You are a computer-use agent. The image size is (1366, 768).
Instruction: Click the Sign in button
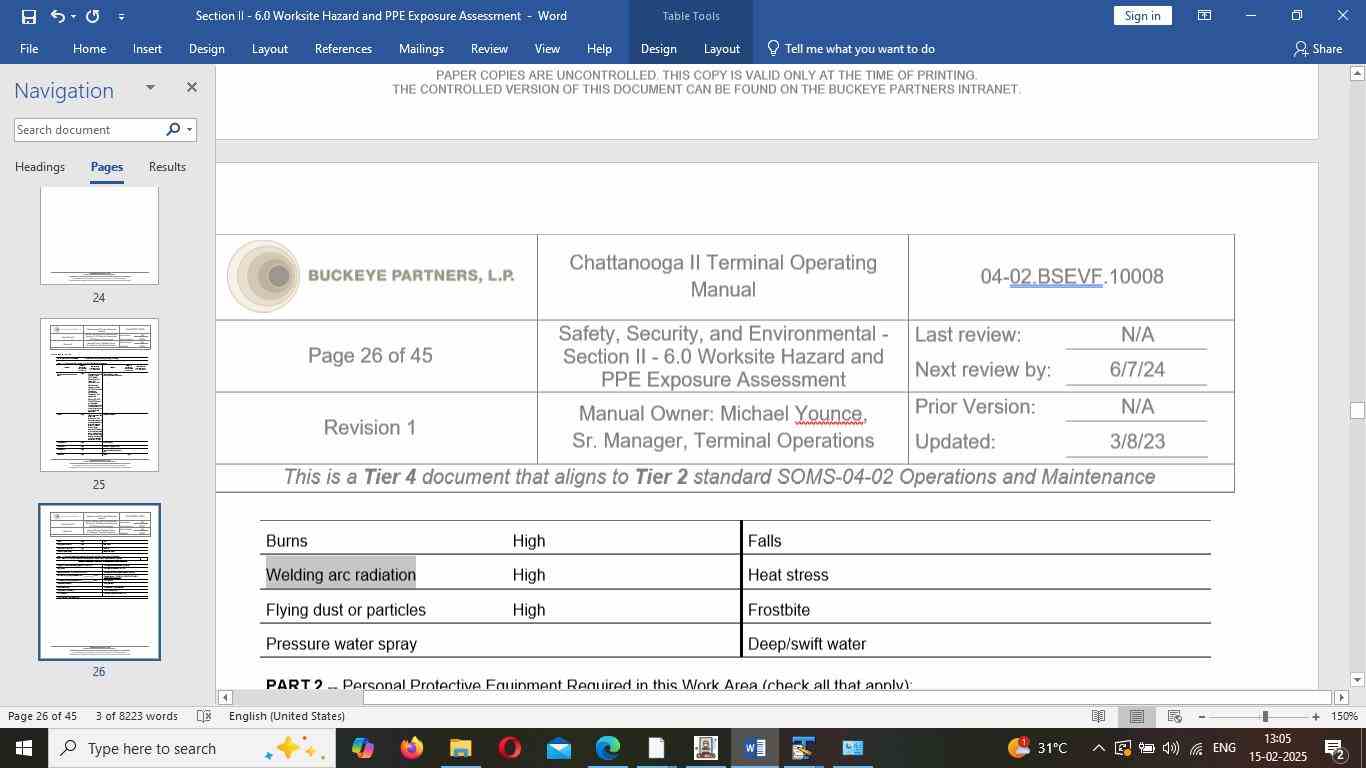(x=1142, y=15)
